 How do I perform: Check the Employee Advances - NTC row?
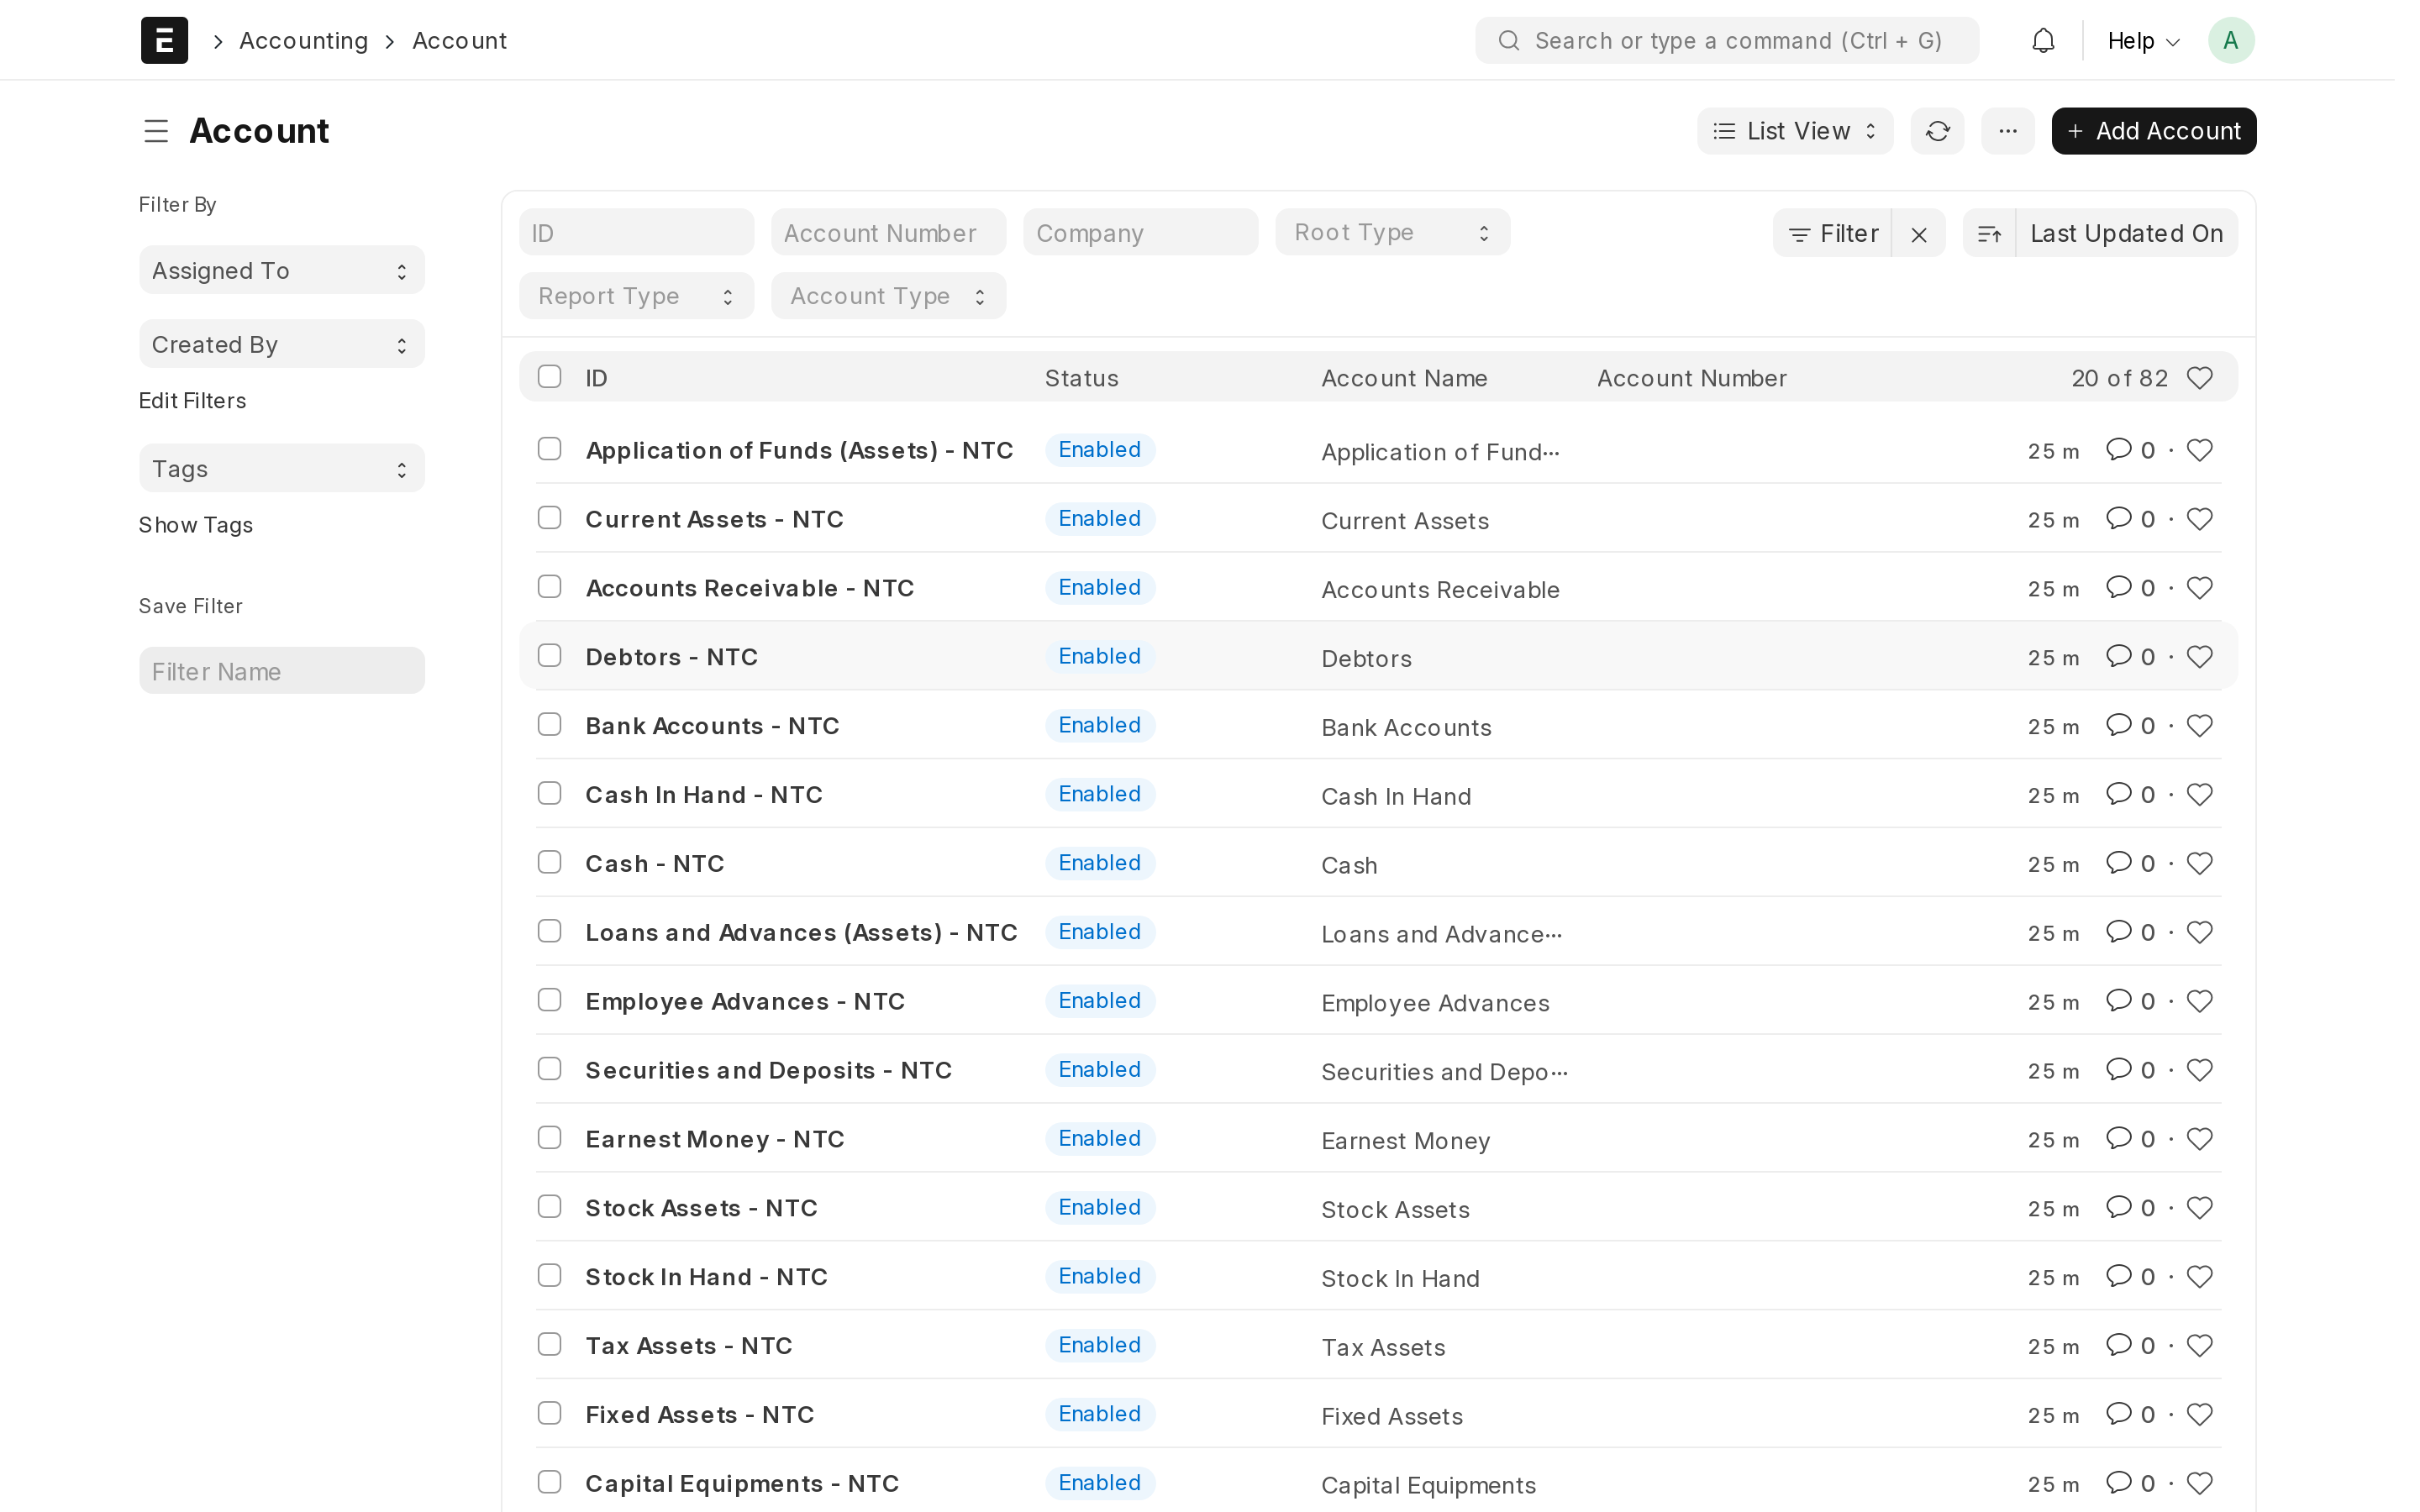549,1000
